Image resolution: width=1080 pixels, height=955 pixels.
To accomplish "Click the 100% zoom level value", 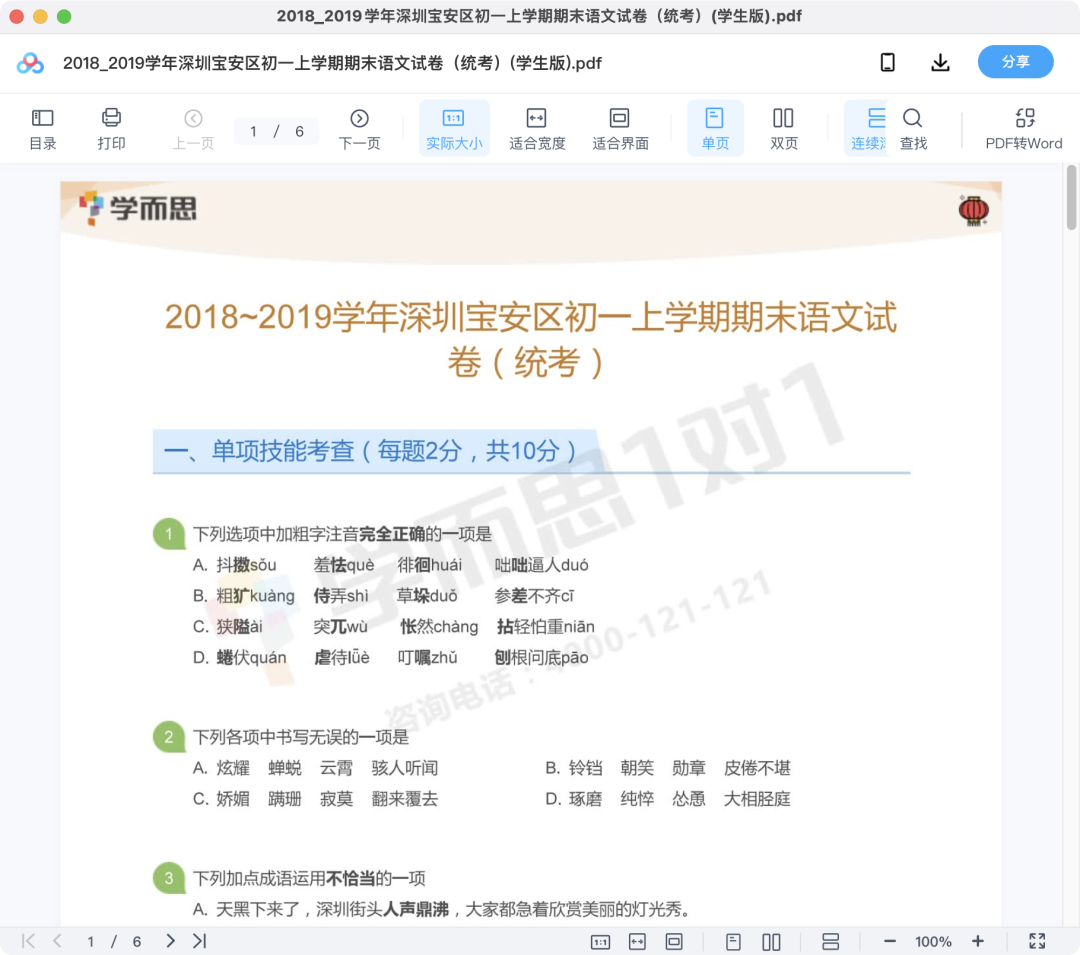I will (x=933, y=941).
